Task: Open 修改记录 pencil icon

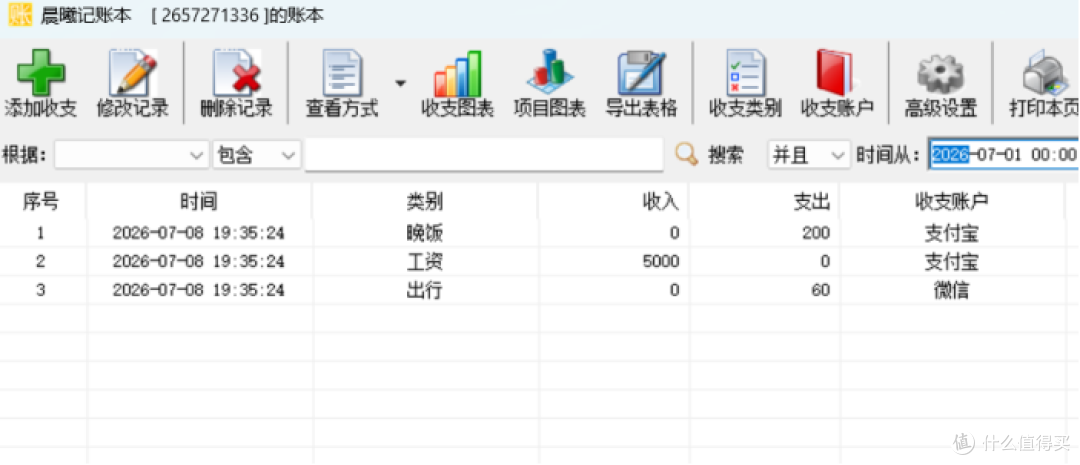Action: tap(133, 74)
